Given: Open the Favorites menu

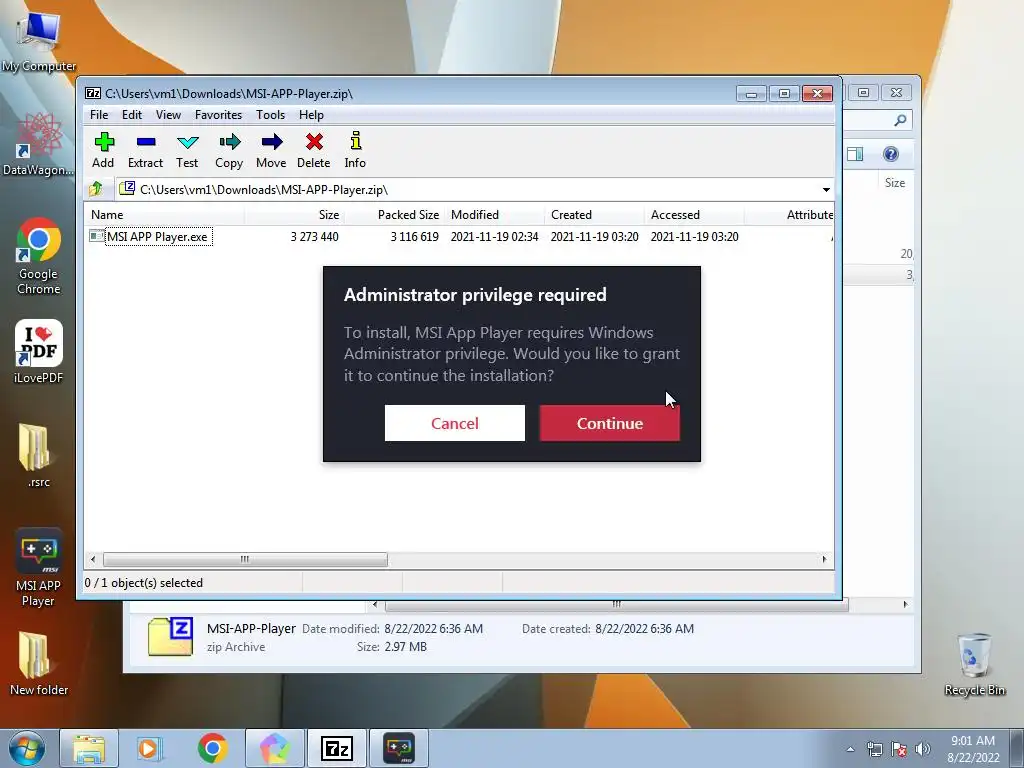Looking at the screenshot, I should (219, 115).
